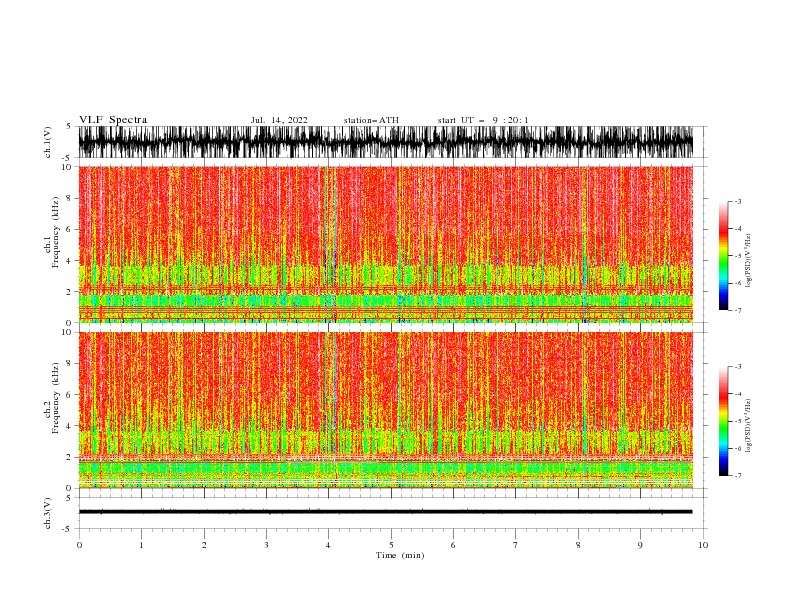
Task: Click the 'ch.1(V)' axis label
Action: tap(48, 142)
